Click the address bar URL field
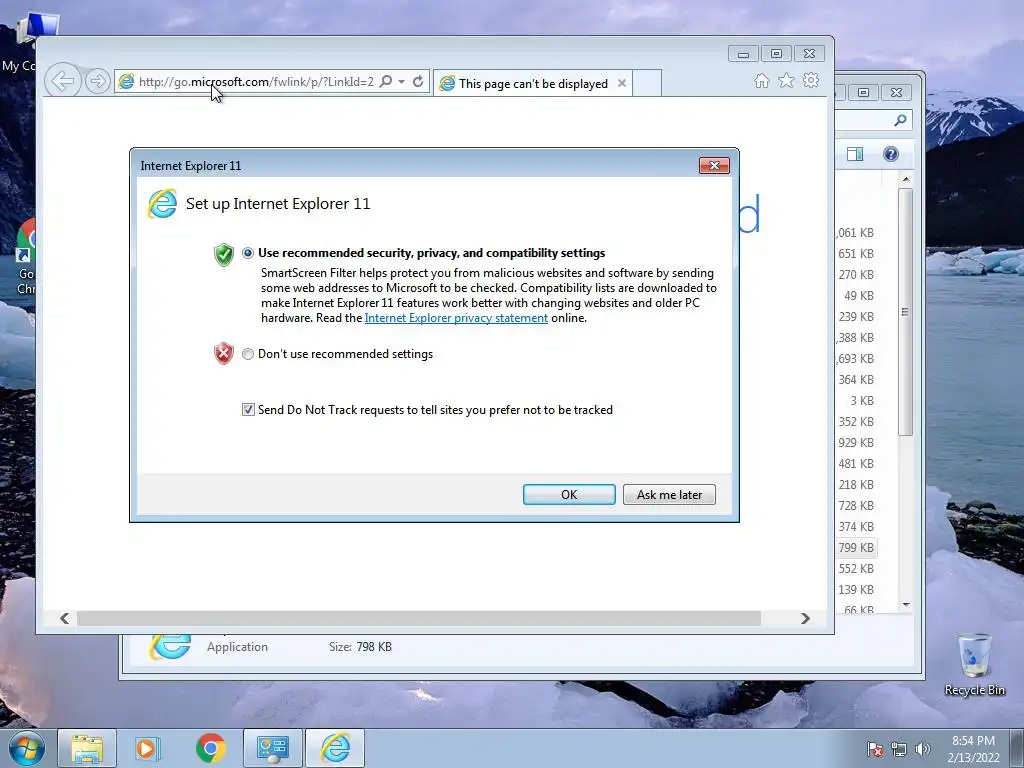This screenshot has width=1024, height=768. 256,82
